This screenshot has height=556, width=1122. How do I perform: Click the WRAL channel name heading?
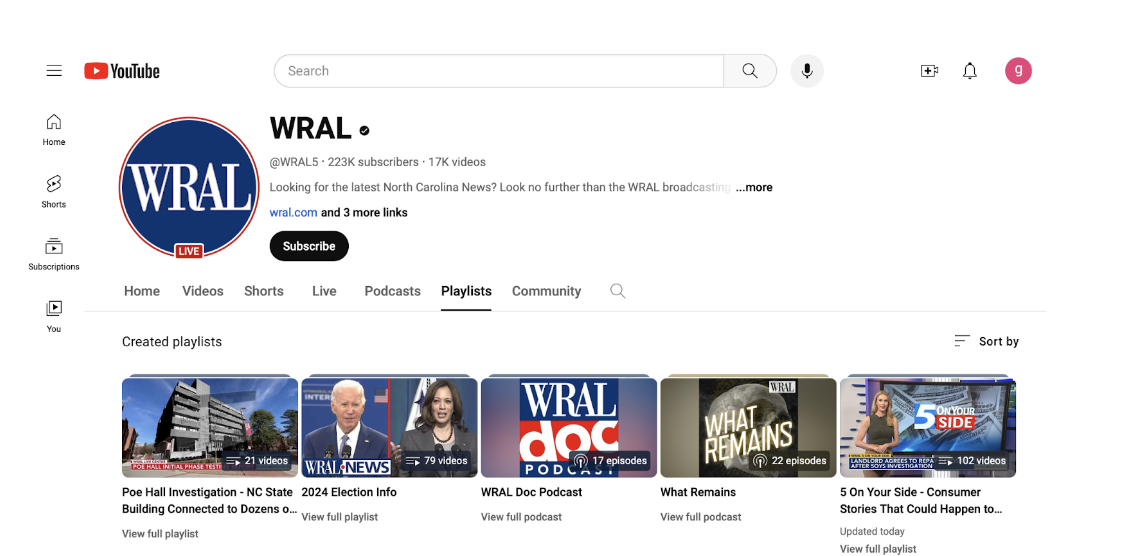pyautogui.click(x=311, y=129)
